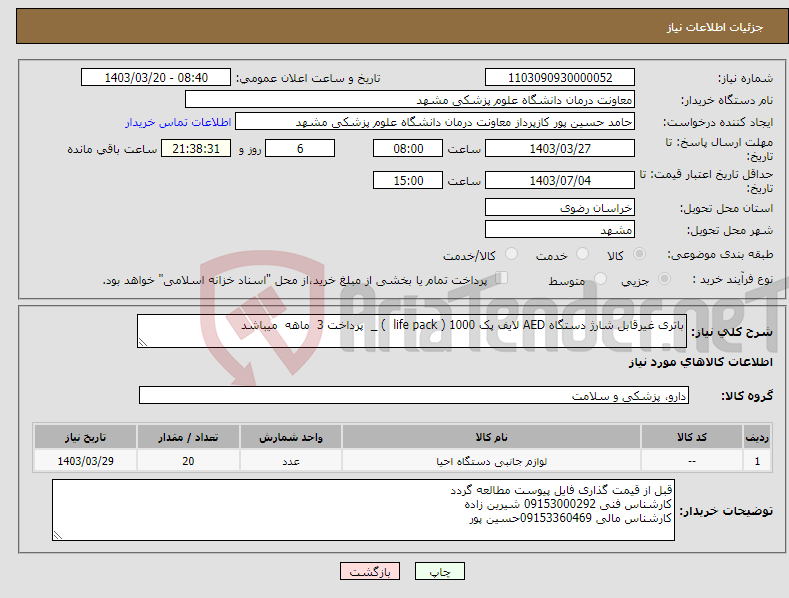
Task: Click the نوع فرآیند خرید label
Action: point(732,279)
